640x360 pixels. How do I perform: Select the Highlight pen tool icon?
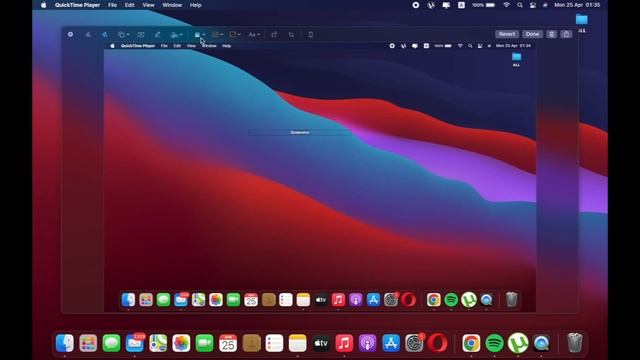click(x=157, y=35)
